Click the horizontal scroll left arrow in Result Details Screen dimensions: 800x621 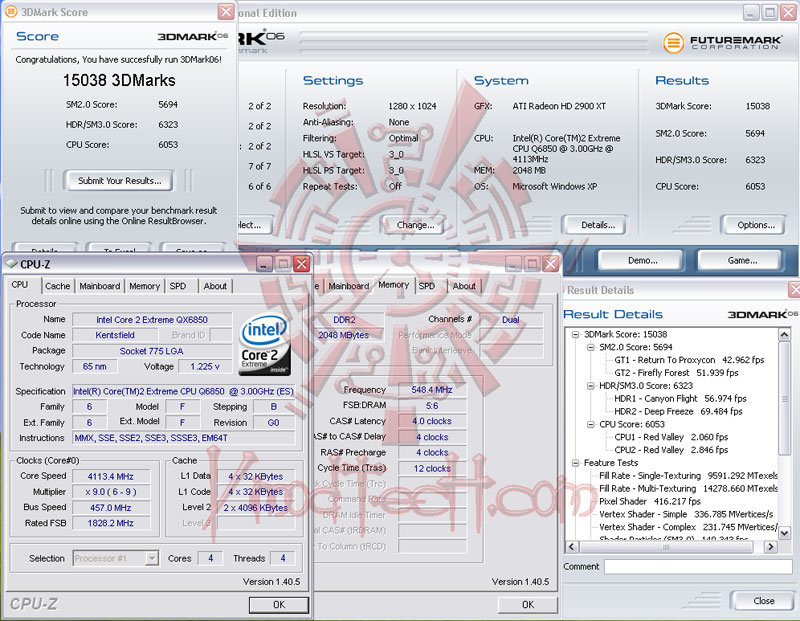click(571, 547)
